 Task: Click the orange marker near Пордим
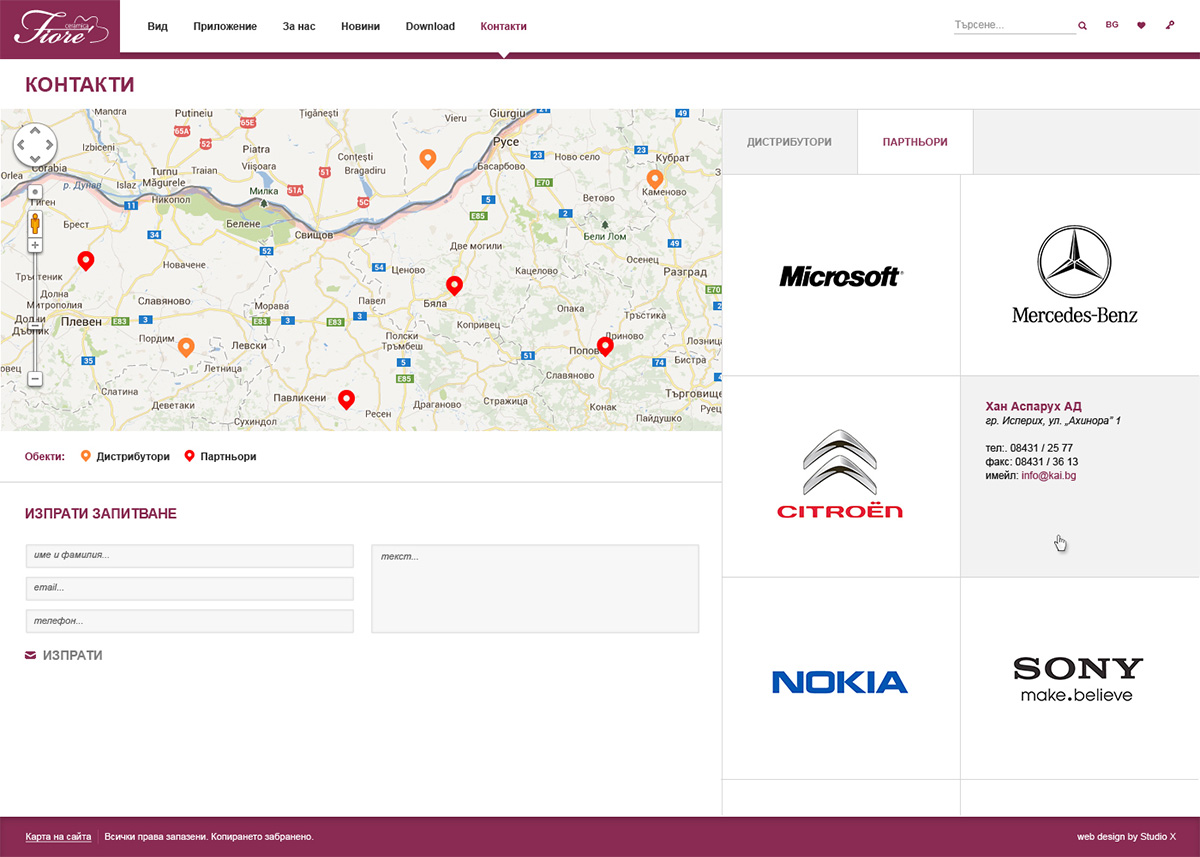186,347
